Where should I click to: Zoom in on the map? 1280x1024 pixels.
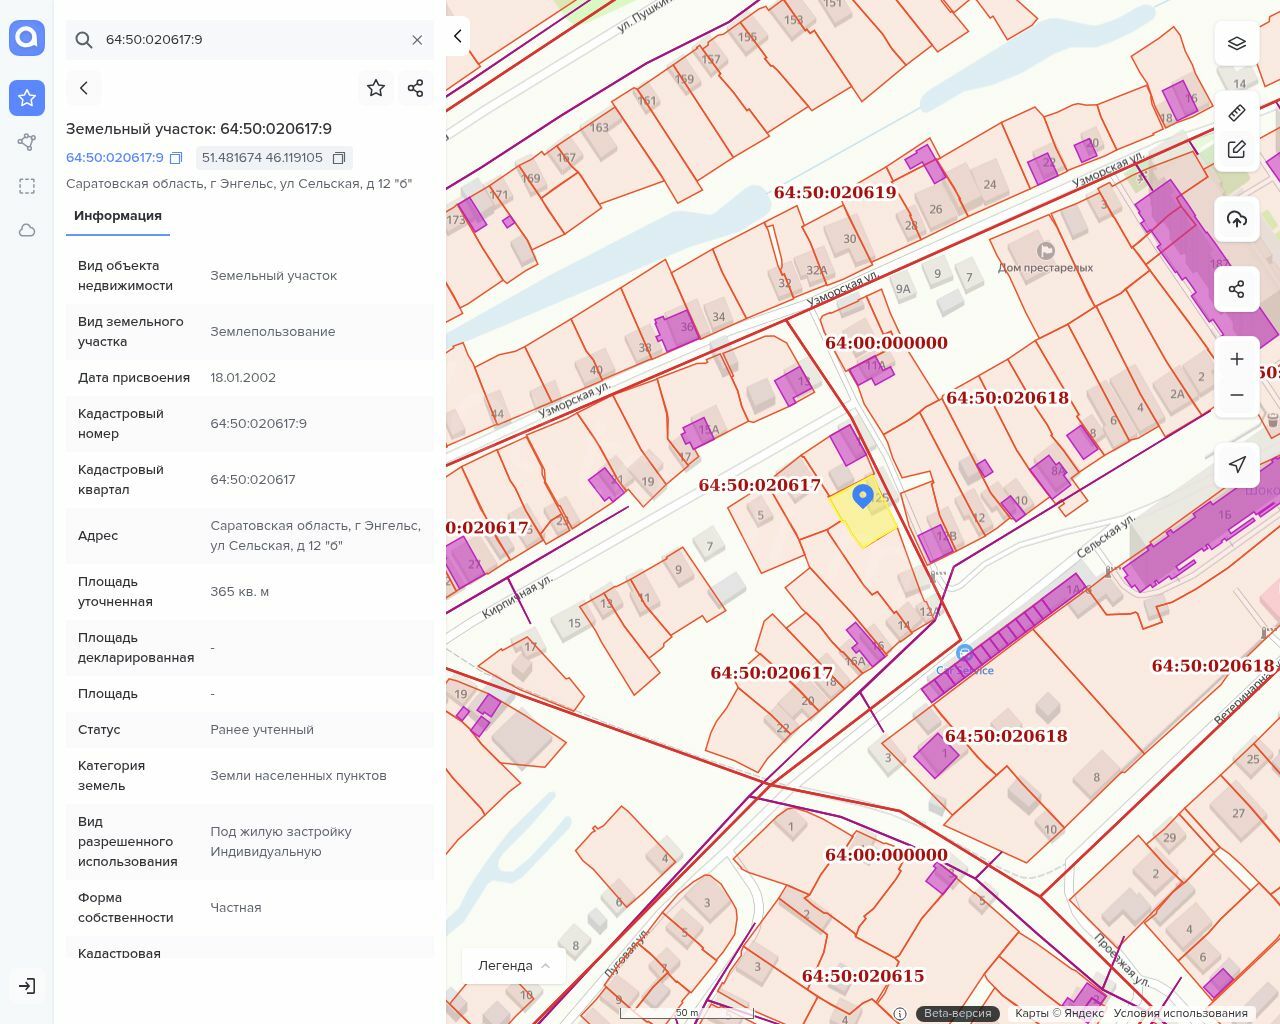tap(1237, 359)
